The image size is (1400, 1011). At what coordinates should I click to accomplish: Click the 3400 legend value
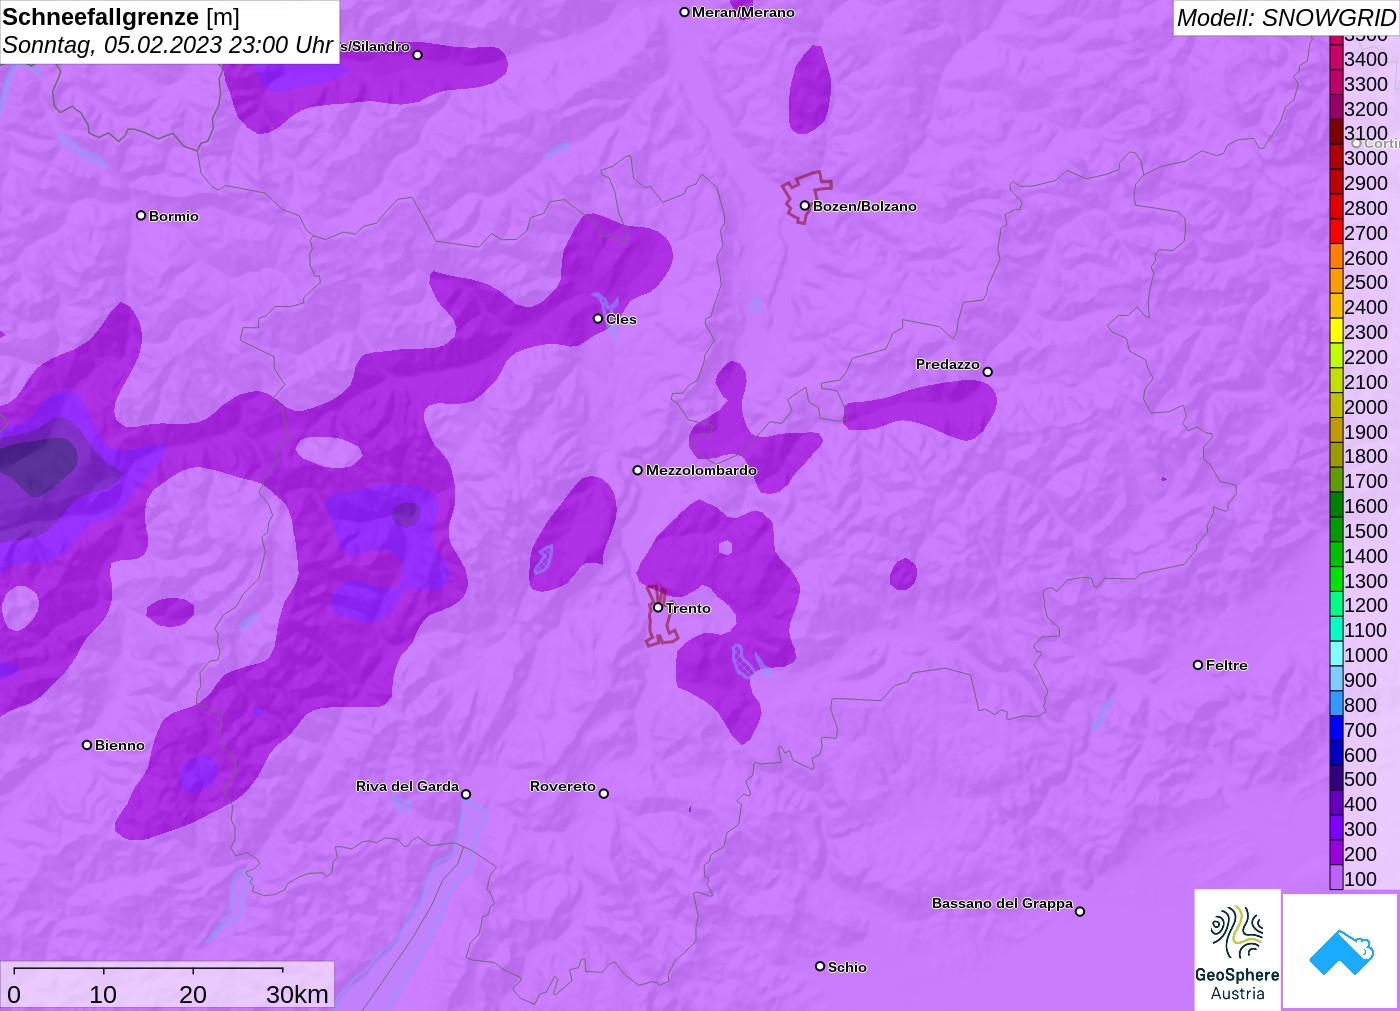pyautogui.click(x=1366, y=59)
